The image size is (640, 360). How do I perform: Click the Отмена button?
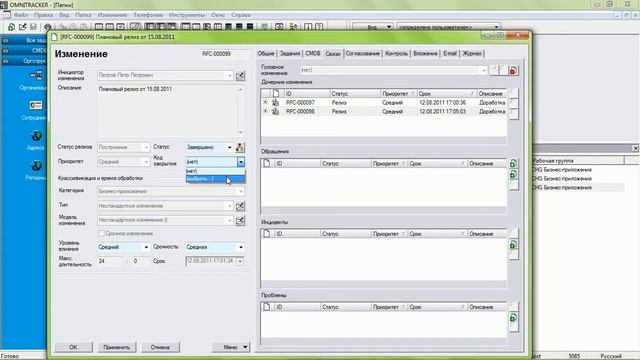160,347
